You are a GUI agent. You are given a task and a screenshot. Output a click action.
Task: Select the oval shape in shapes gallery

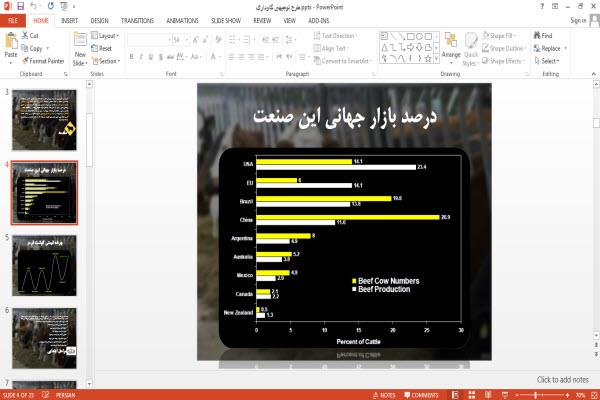coord(419,36)
